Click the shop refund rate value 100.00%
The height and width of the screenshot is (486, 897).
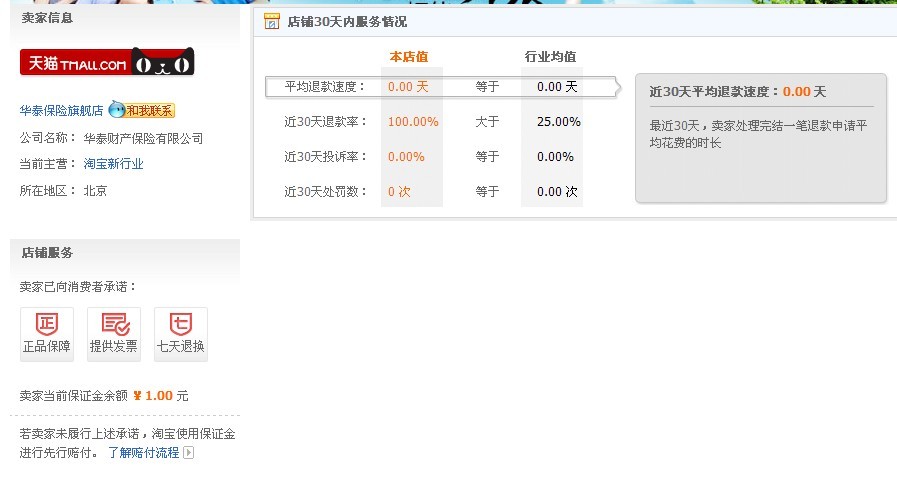pyautogui.click(x=413, y=122)
